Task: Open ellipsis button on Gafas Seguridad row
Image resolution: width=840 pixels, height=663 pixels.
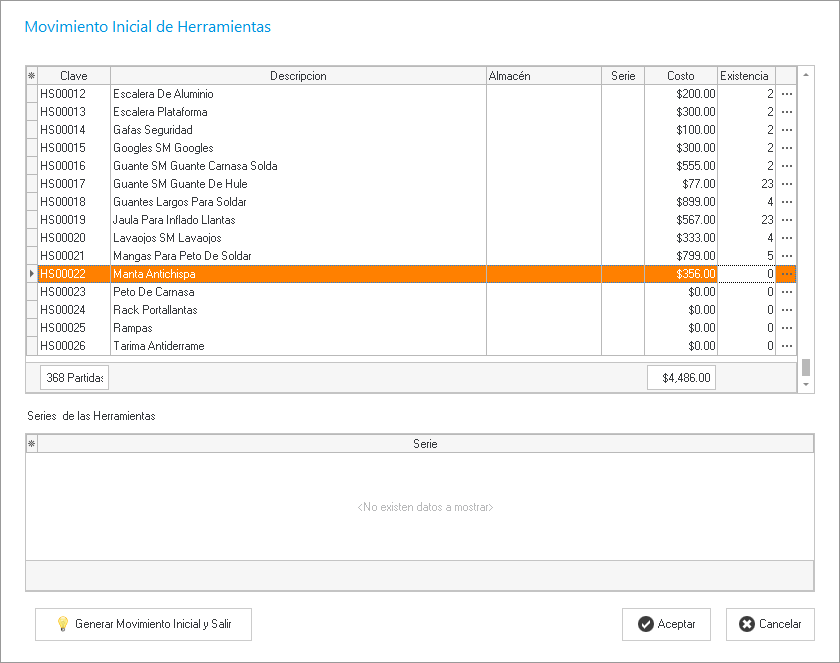Action: [x=786, y=130]
